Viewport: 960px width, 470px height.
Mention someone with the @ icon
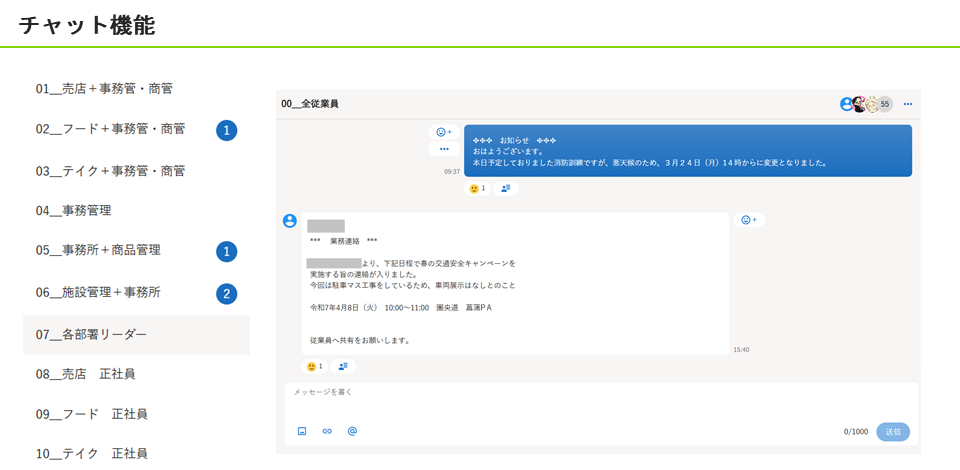[x=352, y=431]
